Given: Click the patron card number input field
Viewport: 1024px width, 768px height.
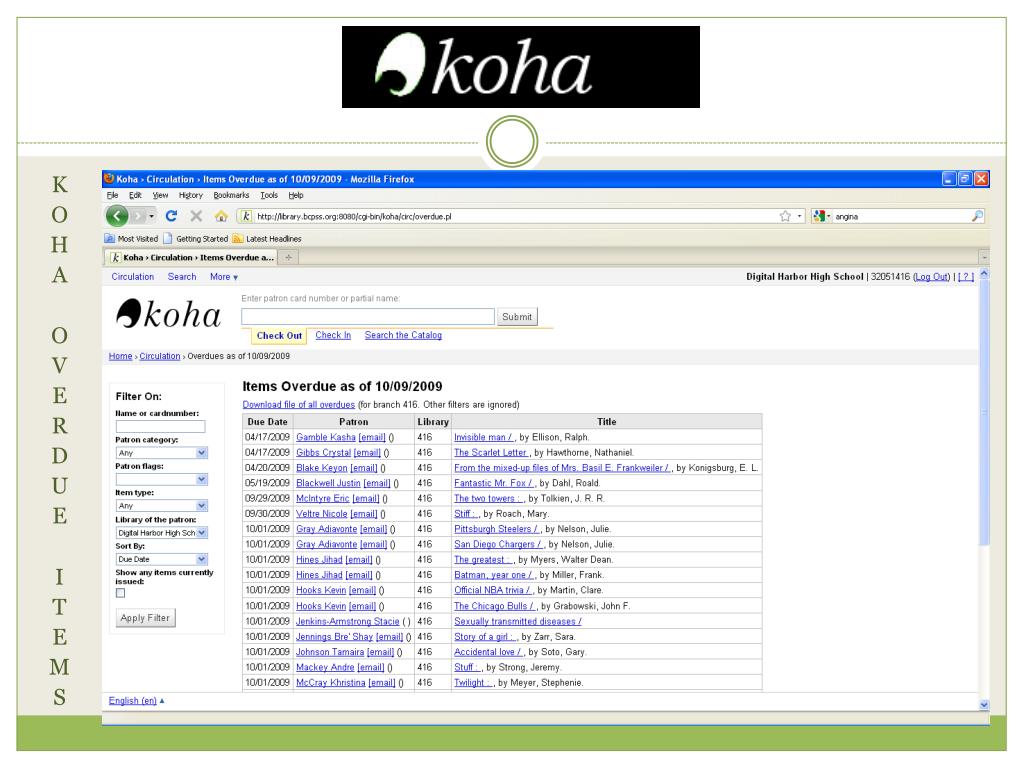Looking at the screenshot, I should point(368,317).
